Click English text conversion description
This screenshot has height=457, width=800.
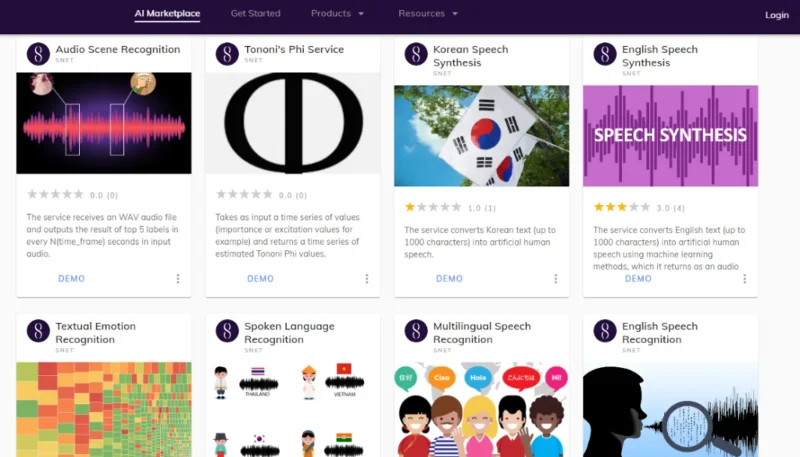coord(669,248)
